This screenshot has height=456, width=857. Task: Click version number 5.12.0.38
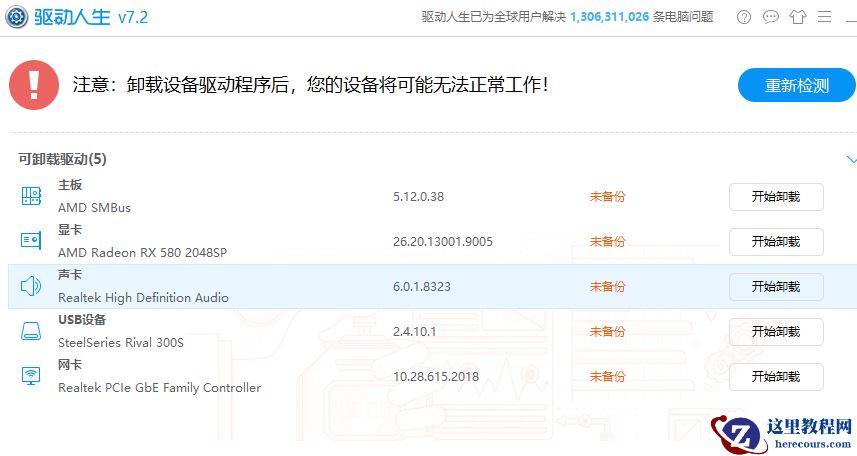coord(419,197)
